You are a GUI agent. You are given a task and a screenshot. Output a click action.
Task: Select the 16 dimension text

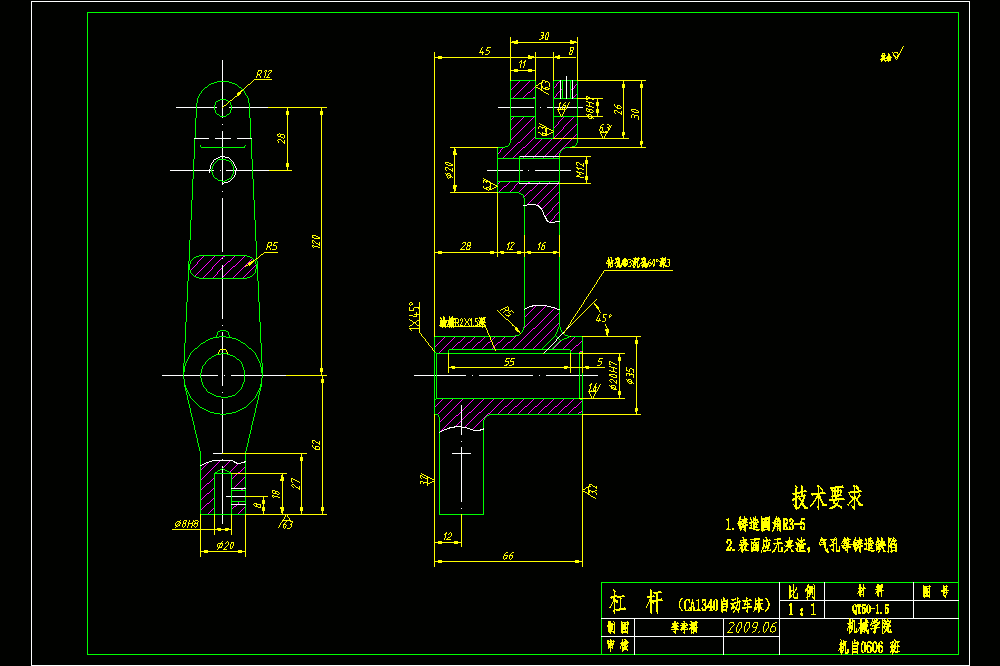[541, 246]
